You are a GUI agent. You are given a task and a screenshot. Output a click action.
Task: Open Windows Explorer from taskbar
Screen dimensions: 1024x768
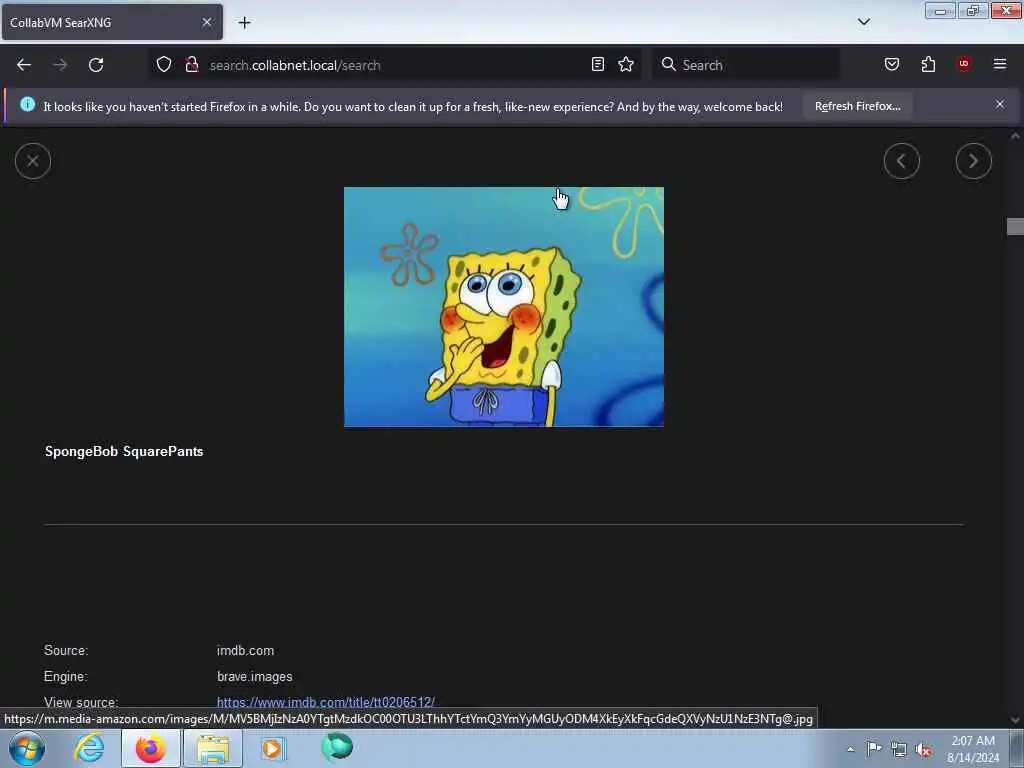point(213,748)
